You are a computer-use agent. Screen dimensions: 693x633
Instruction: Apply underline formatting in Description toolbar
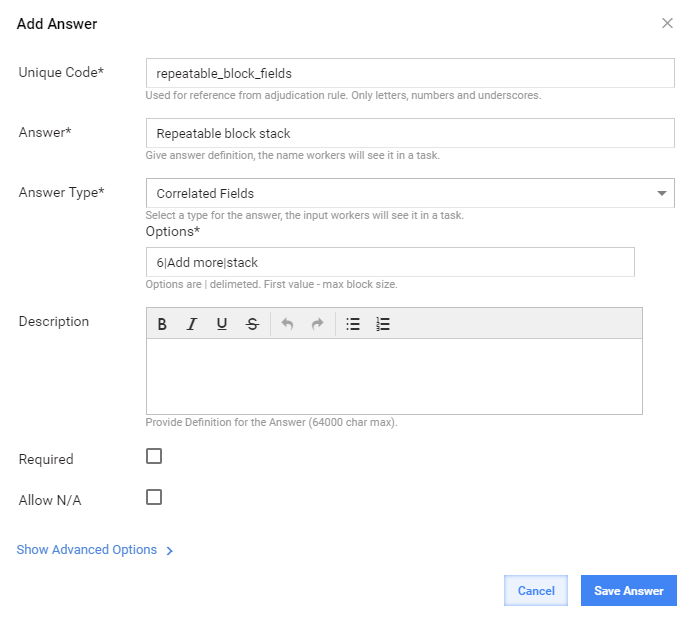[x=222, y=324]
